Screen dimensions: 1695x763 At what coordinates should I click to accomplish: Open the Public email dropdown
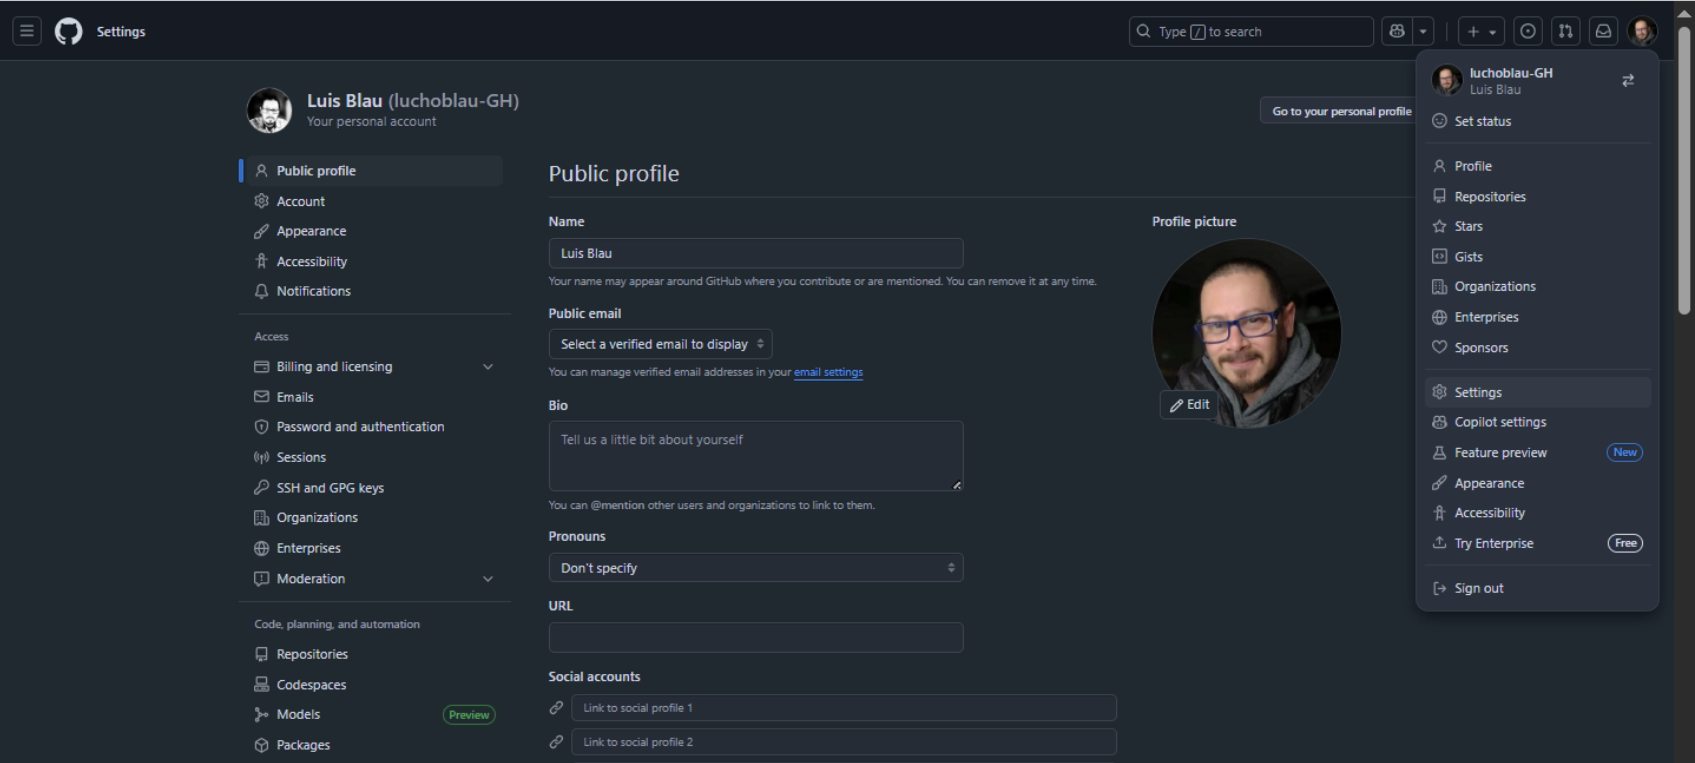pyautogui.click(x=660, y=344)
